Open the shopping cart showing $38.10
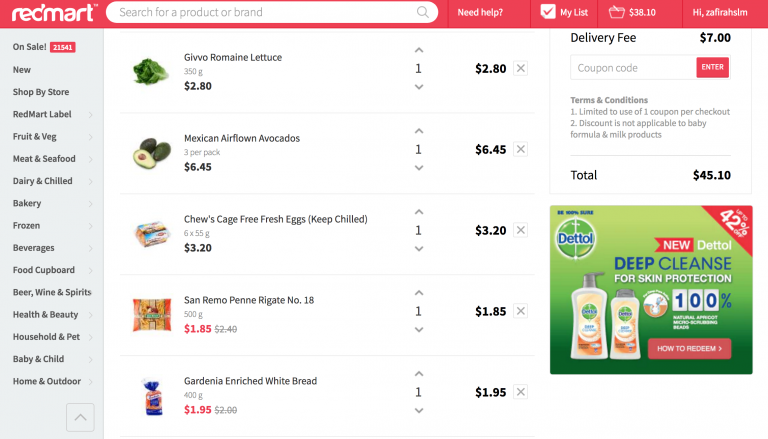The height and width of the screenshot is (439, 768). 632,13
